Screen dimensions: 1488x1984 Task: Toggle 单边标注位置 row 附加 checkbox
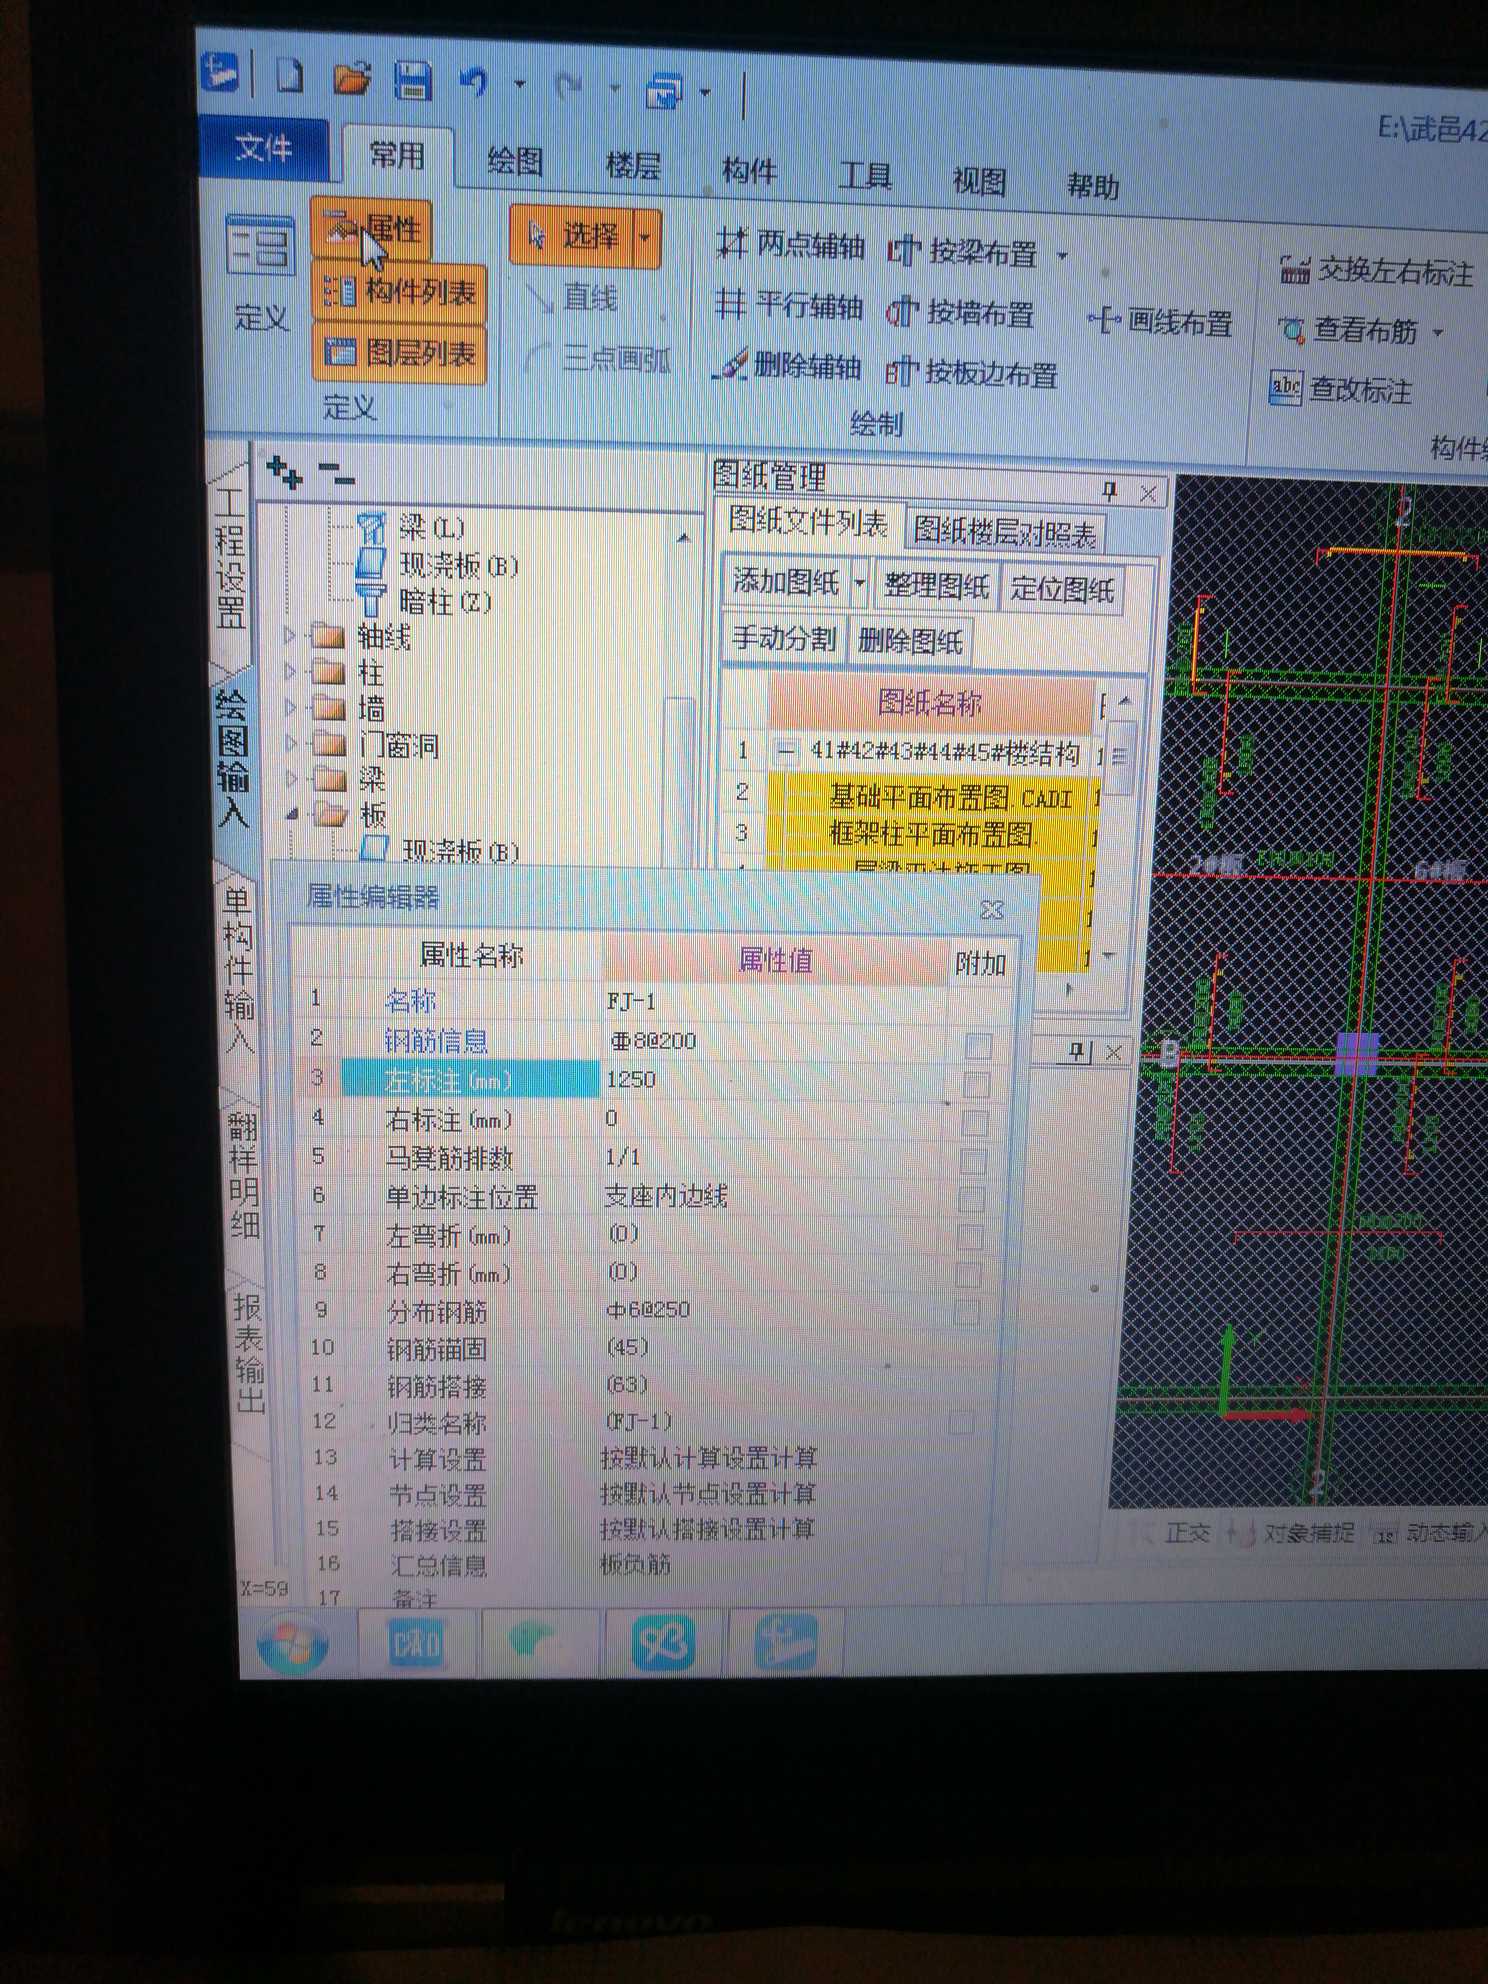tap(971, 1199)
